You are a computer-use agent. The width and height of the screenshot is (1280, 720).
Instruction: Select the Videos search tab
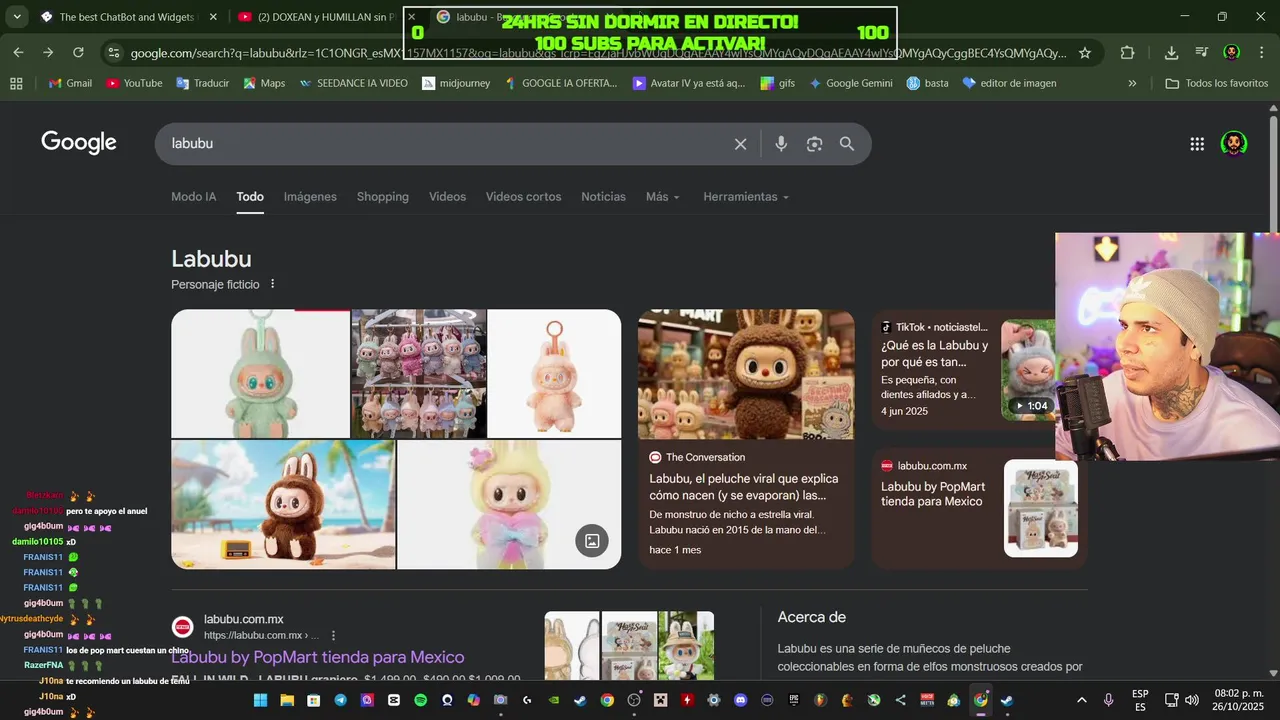447,197
